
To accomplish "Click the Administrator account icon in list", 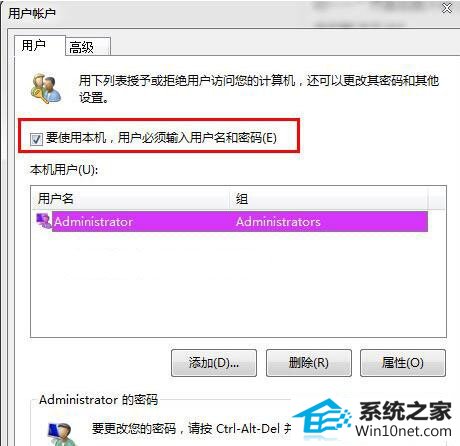I will tap(44, 221).
